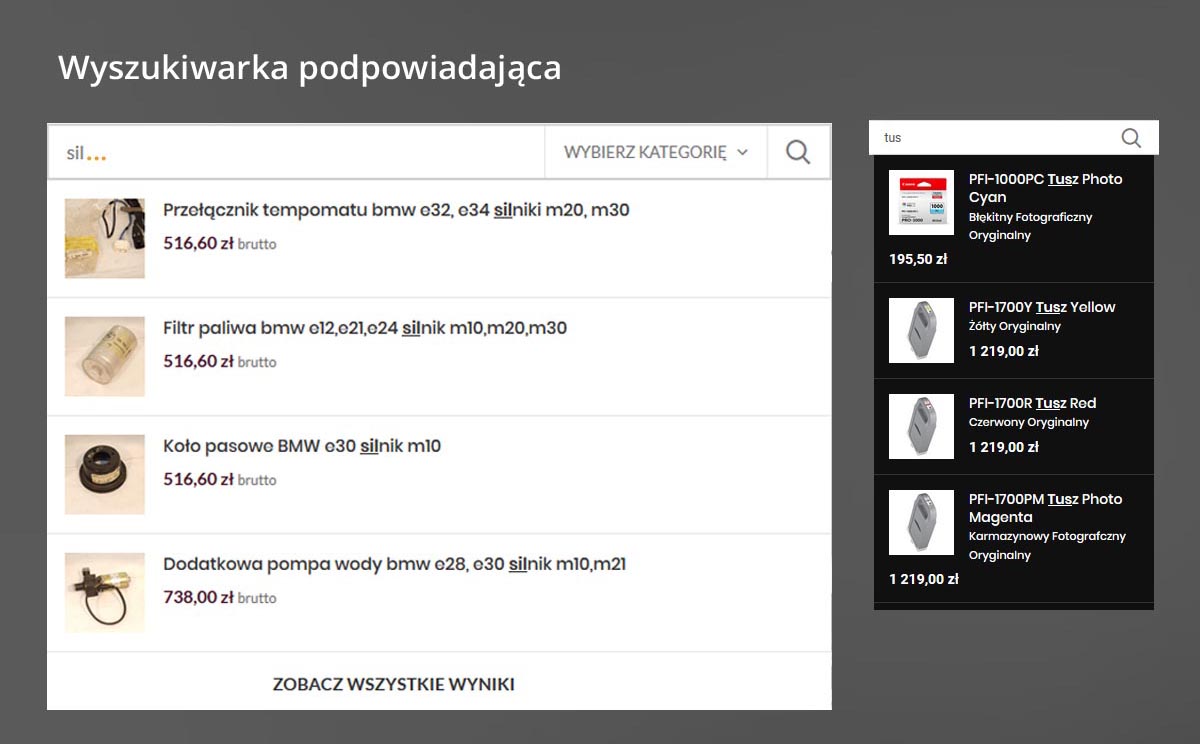The image size is (1200, 744).
Task: Select thumbnail of Przełącznik tempomatu product
Action: (105, 238)
